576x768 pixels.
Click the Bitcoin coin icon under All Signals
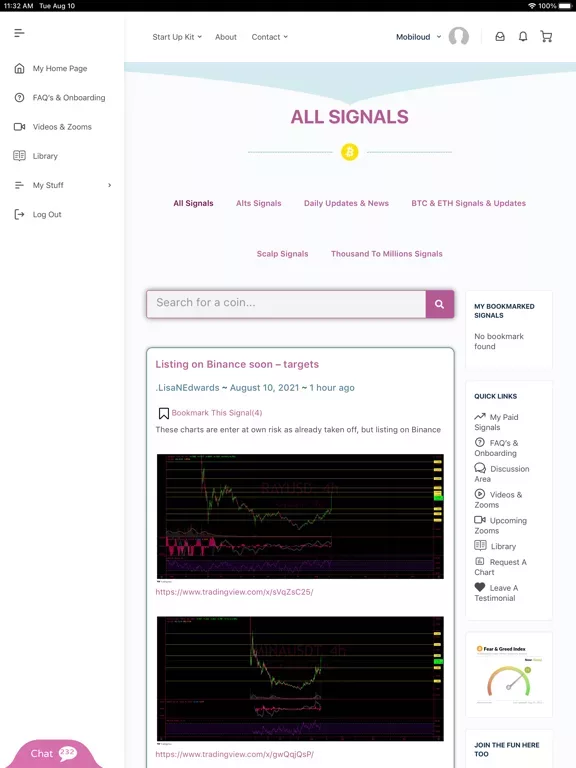[x=350, y=152]
